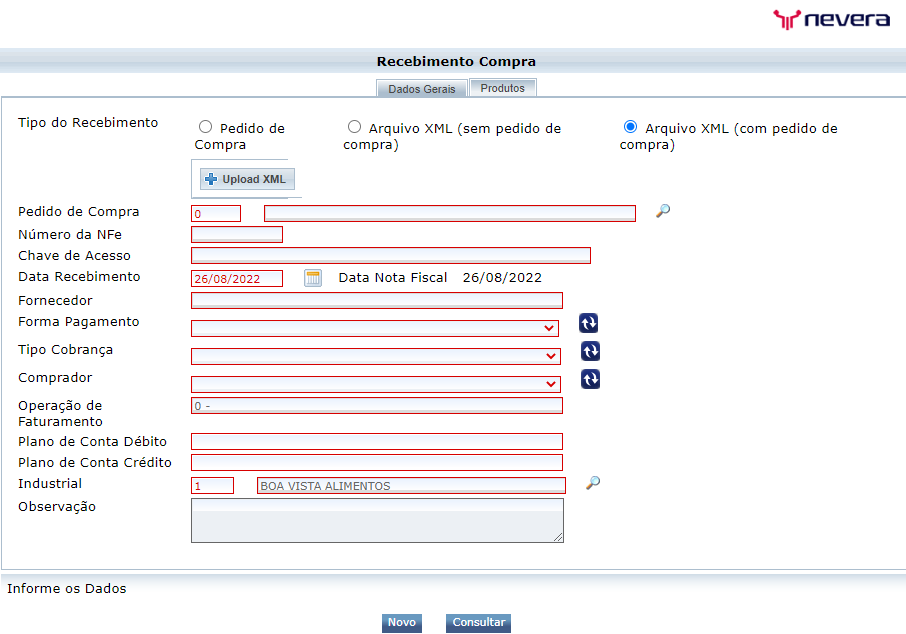Refresh the Tipo Cobrança list

589,351
